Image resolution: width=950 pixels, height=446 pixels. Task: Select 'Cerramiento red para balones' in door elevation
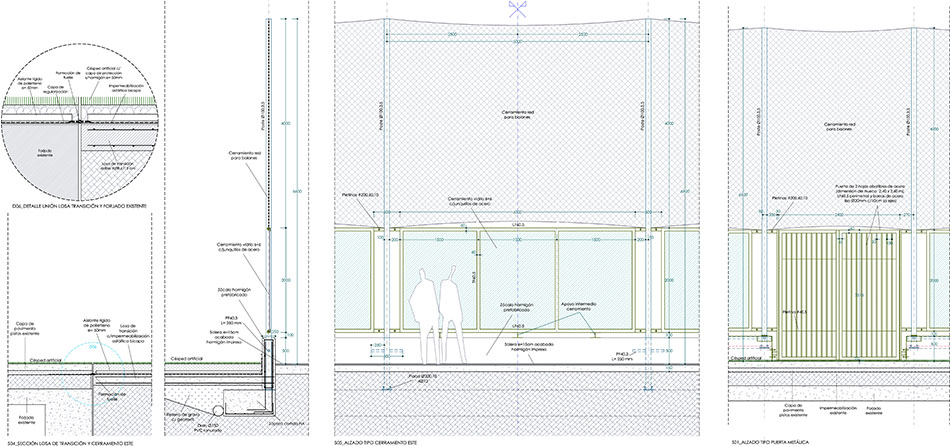coord(841,126)
